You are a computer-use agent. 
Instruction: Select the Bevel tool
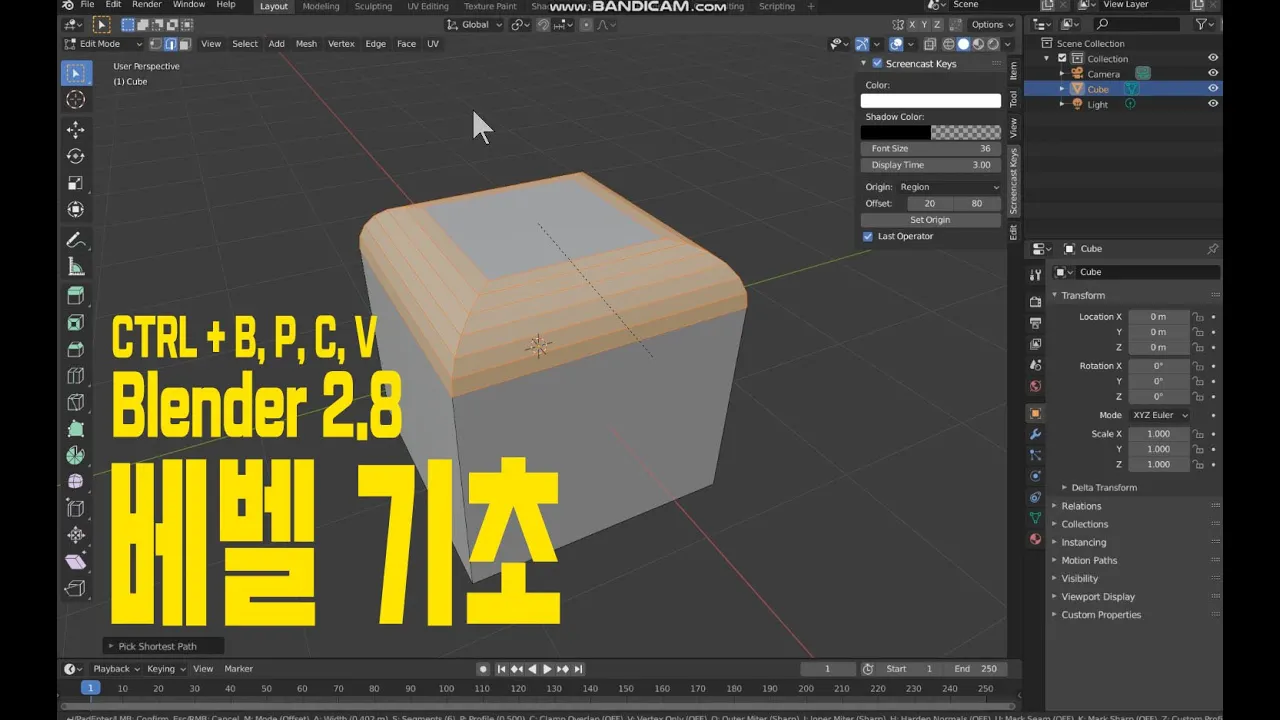pos(75,350)
